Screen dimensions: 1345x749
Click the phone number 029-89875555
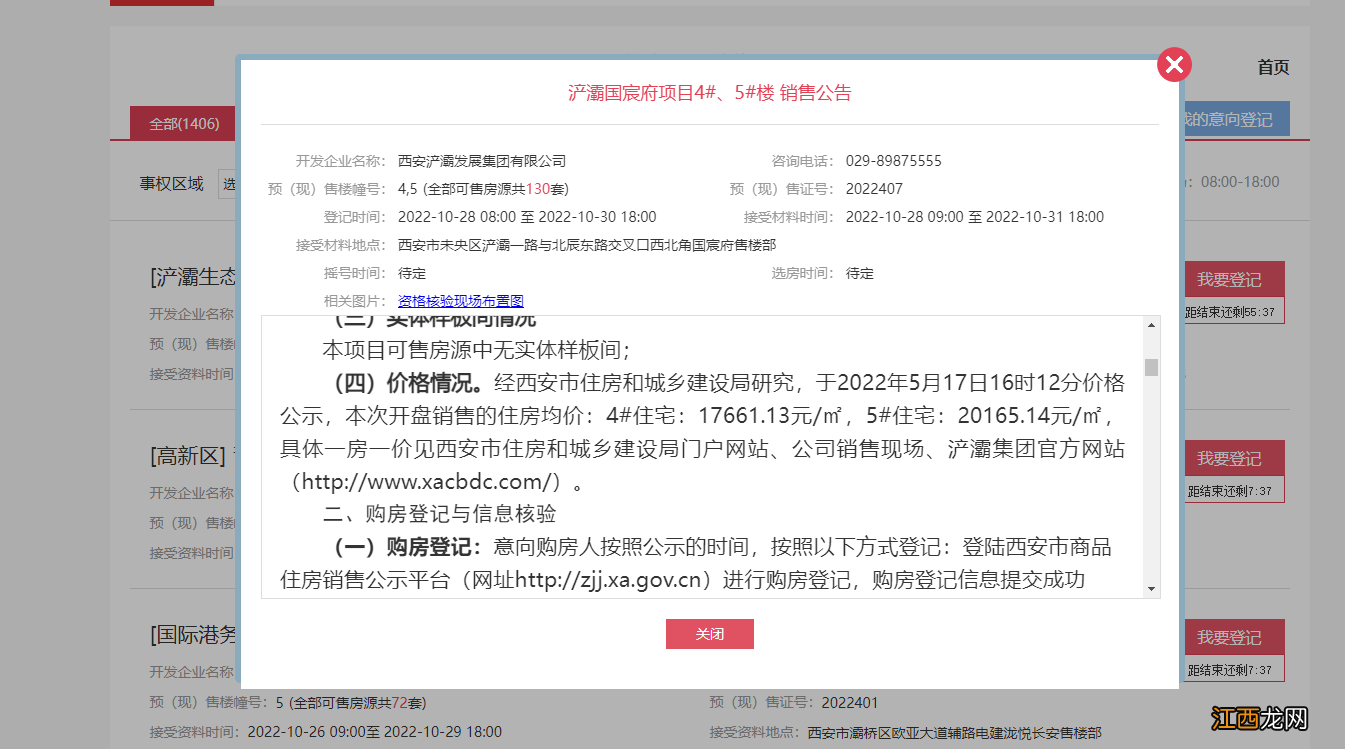pyautogui.click(x=894, y=161)
